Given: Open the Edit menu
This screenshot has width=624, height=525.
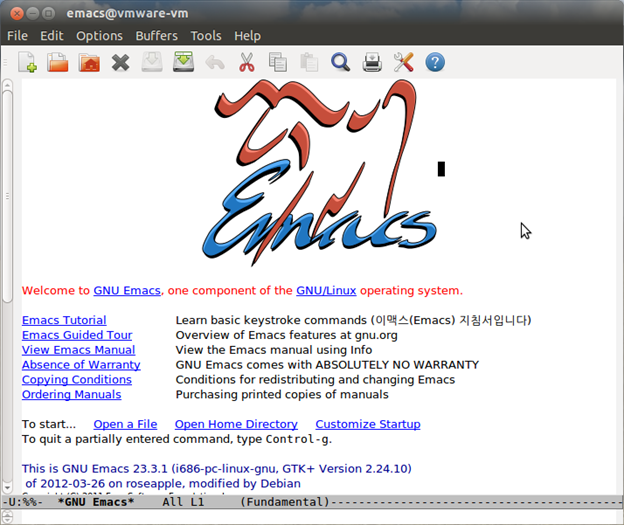Looking at the screenshot, I should point(52,36).
